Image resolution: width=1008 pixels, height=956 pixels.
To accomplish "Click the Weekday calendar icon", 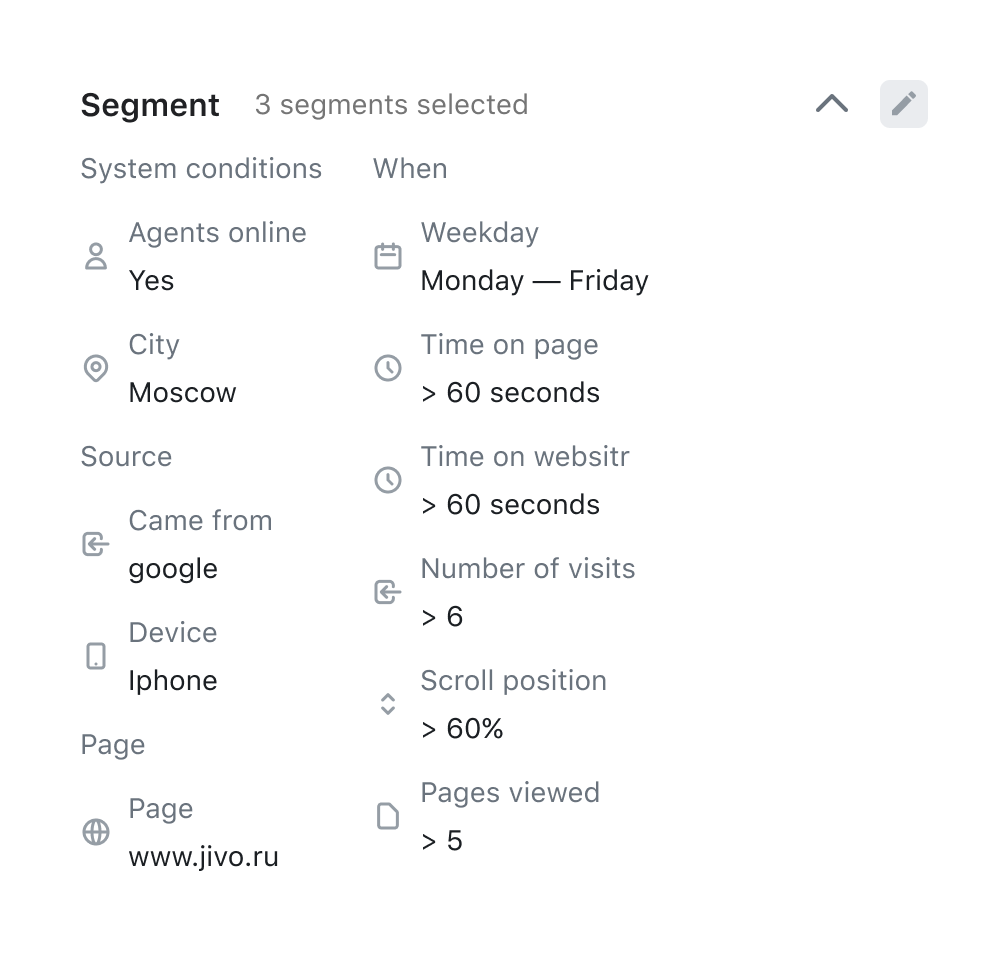I will coord(388,257).
